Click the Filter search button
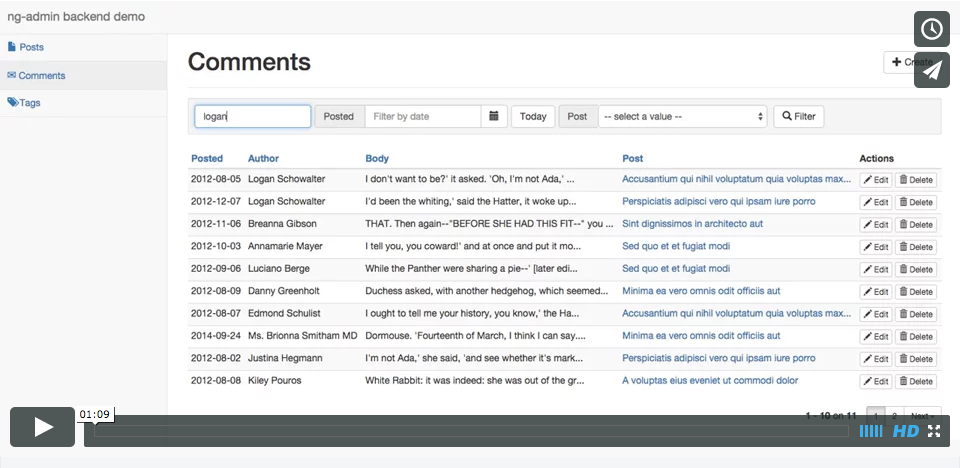The height and width of the screenshot is (468, 960). (x=799, y=116)
